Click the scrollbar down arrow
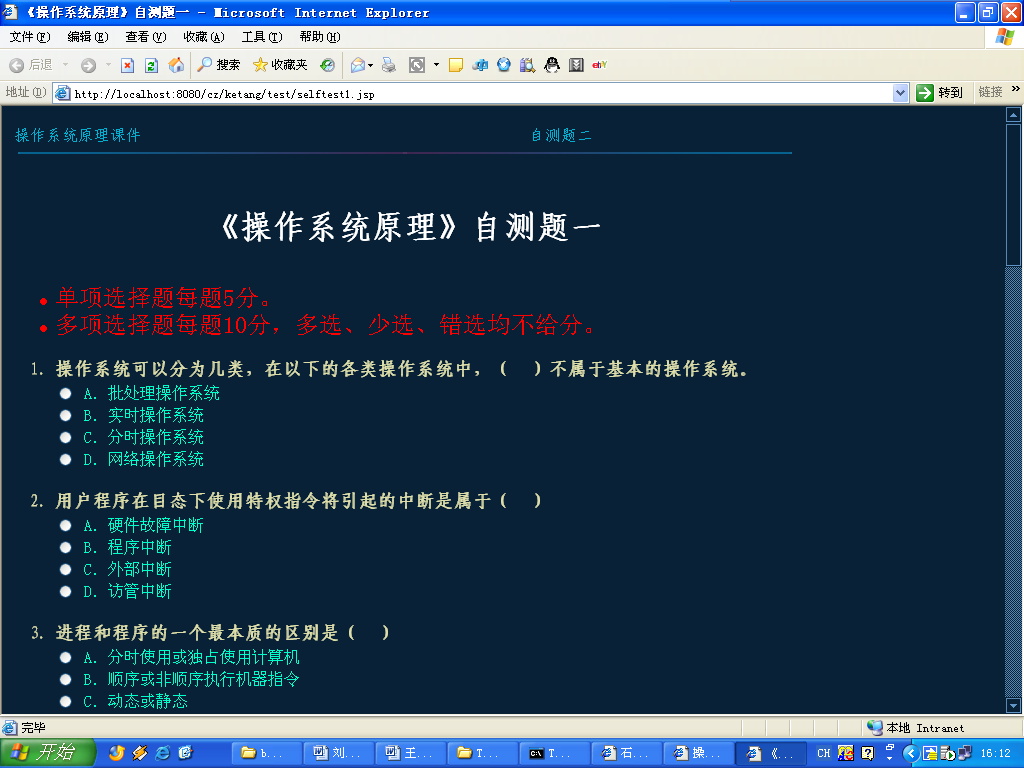The image size is (1024, 768). [x=1014, y=705]
